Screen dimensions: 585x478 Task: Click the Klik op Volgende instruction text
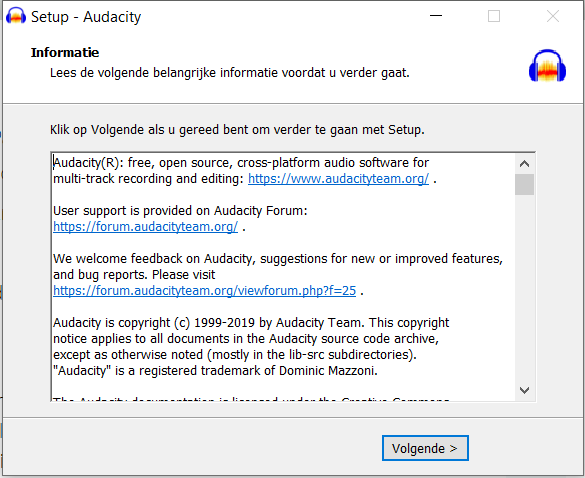point(237,130)
